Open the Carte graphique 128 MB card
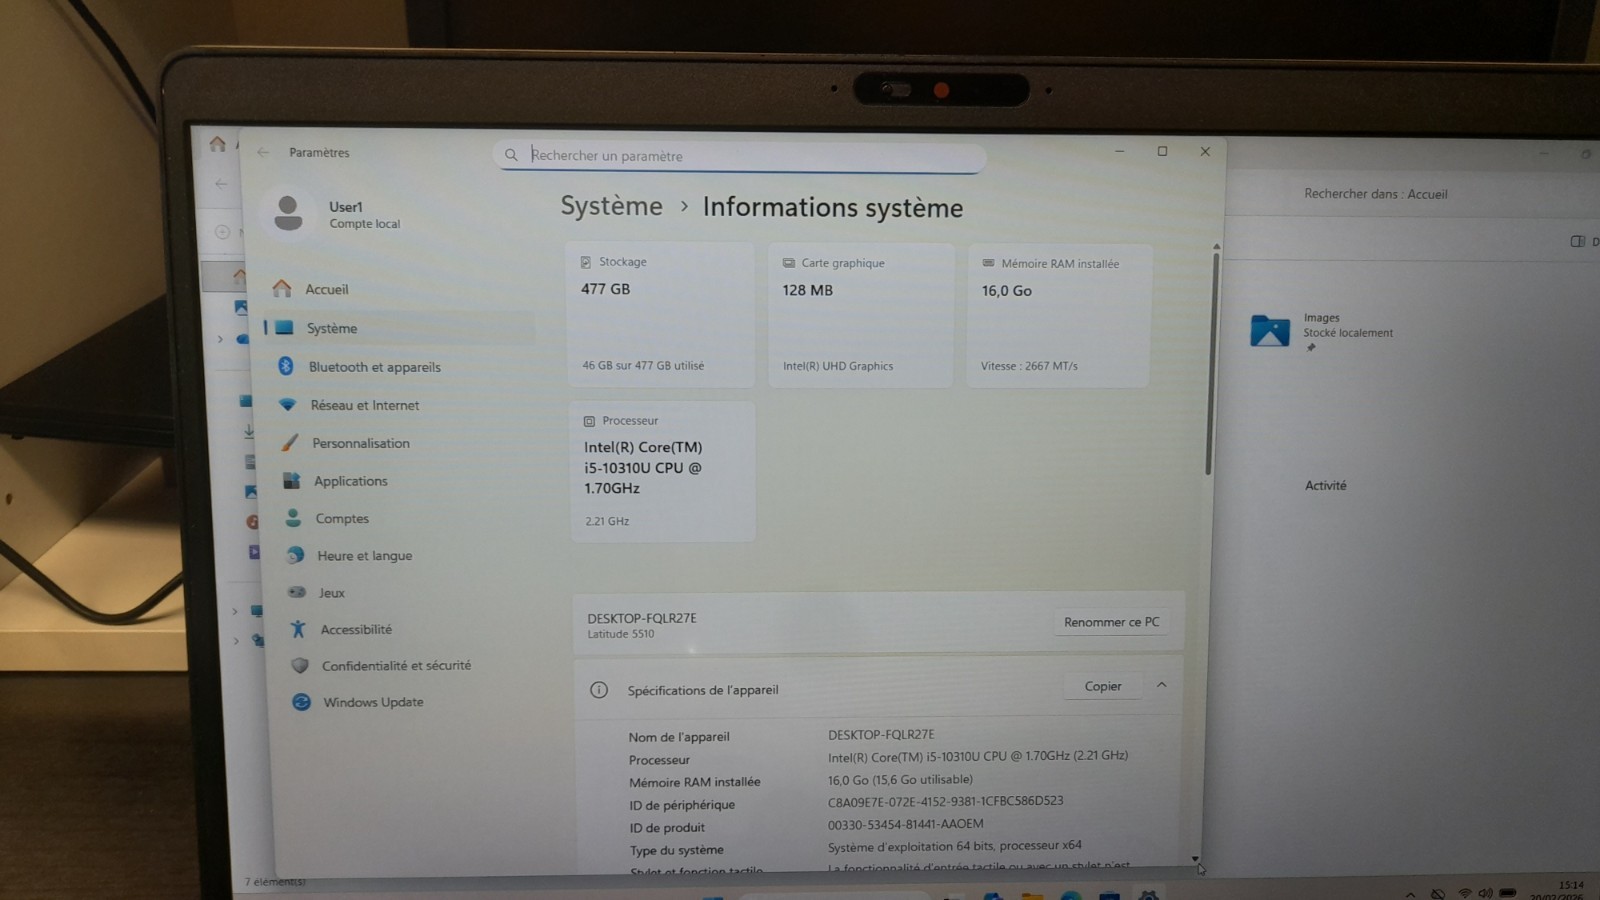Viewport: 1600px width, 900px height. [x=861, y=315]
